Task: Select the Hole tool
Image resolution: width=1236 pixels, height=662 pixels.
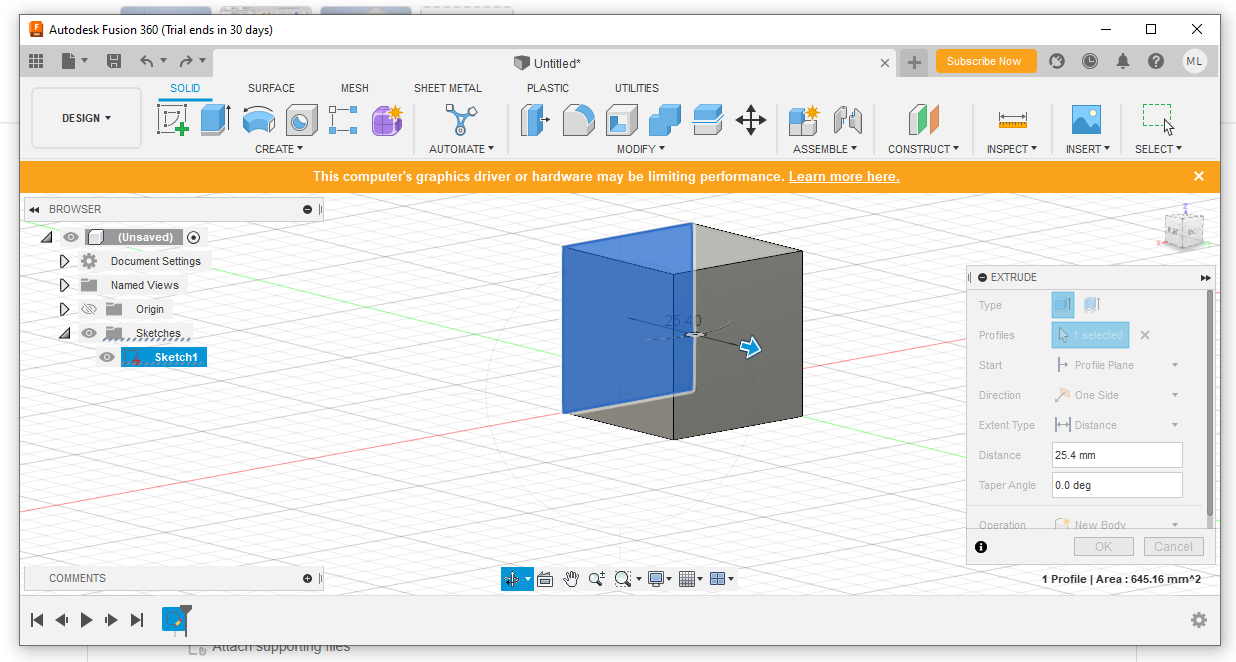Action: 301,120
